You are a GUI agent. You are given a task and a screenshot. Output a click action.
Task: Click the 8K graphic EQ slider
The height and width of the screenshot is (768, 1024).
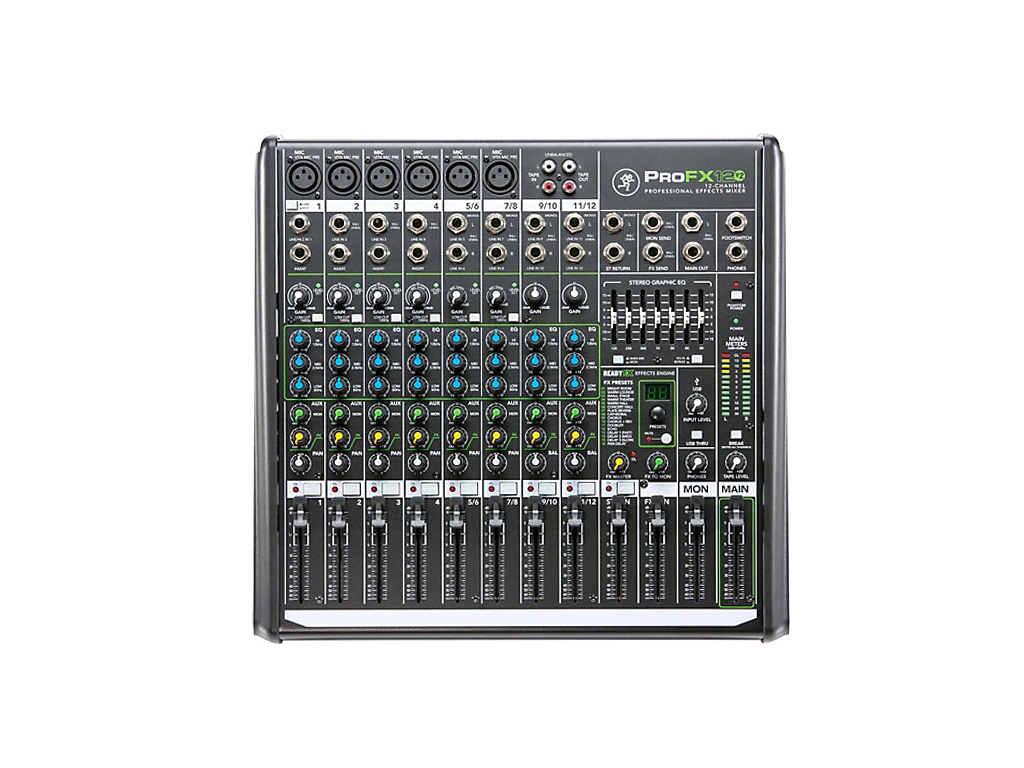click(700, 316)
